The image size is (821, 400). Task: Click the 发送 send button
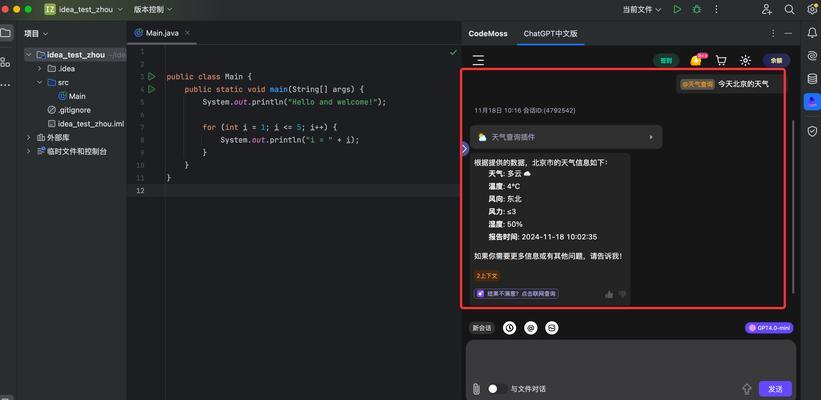[775, 389]
